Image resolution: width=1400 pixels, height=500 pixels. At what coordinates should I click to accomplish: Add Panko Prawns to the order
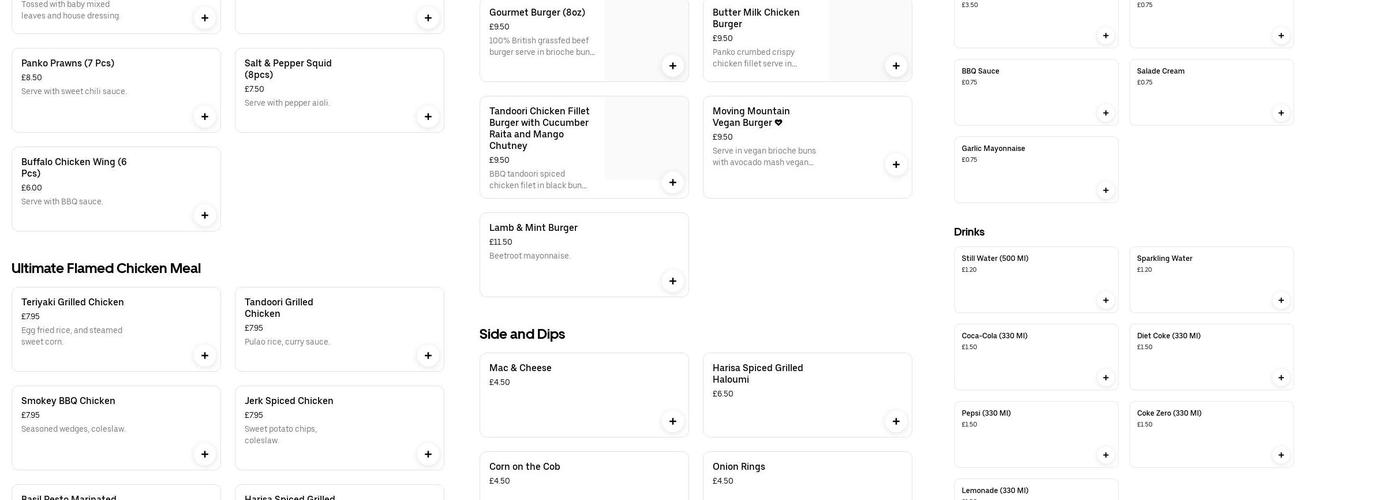tap(205, 117)
